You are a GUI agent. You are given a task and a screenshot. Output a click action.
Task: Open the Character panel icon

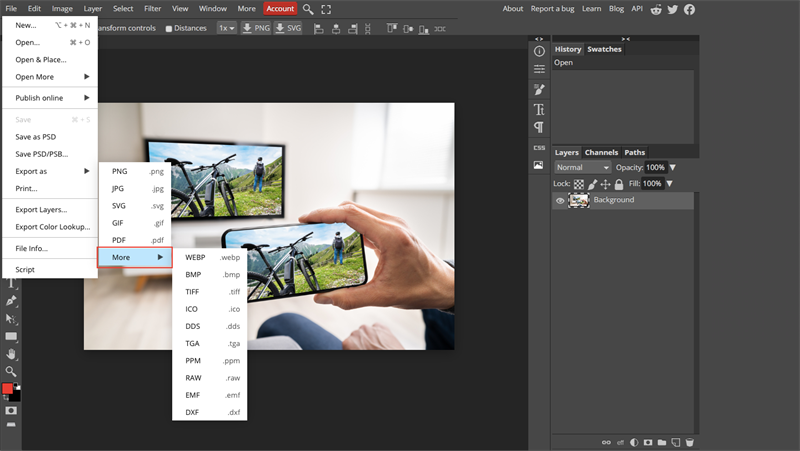coord(539,109)
